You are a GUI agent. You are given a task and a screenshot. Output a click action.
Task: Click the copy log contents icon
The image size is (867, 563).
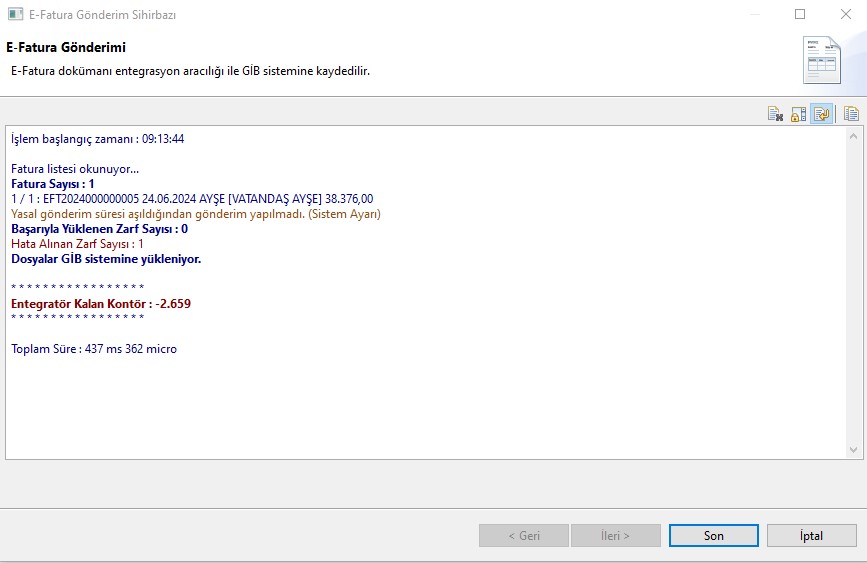pyautogui.click(x=851, y=114)
